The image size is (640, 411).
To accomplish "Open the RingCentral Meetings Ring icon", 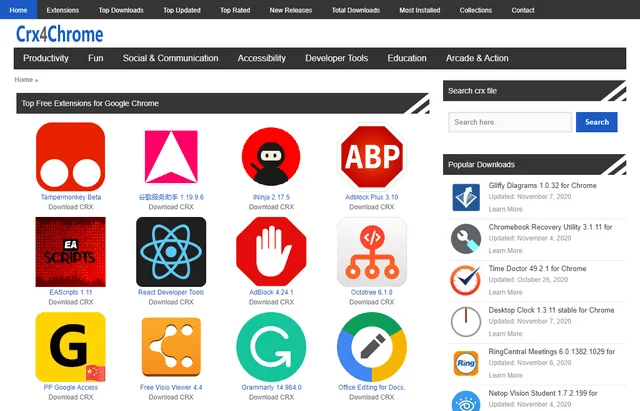I will point(466,363).
